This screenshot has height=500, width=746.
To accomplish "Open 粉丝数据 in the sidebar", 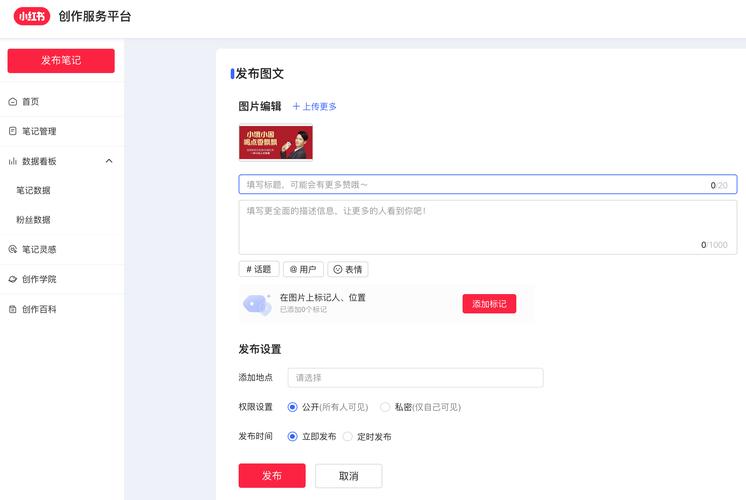I will click(x=33, y=220).
